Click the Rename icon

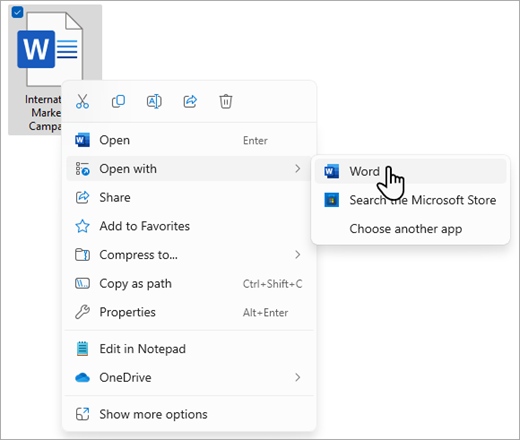click(154, 101)
